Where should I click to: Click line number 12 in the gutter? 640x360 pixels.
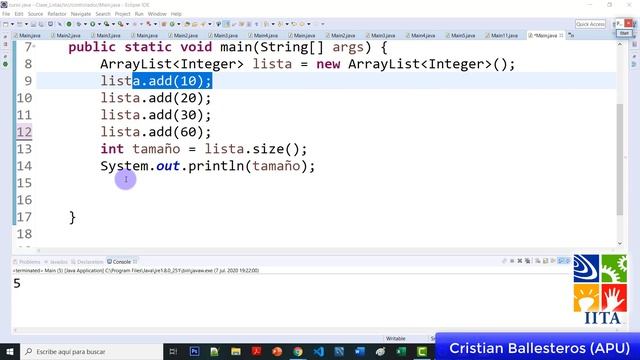click(24, 132)
